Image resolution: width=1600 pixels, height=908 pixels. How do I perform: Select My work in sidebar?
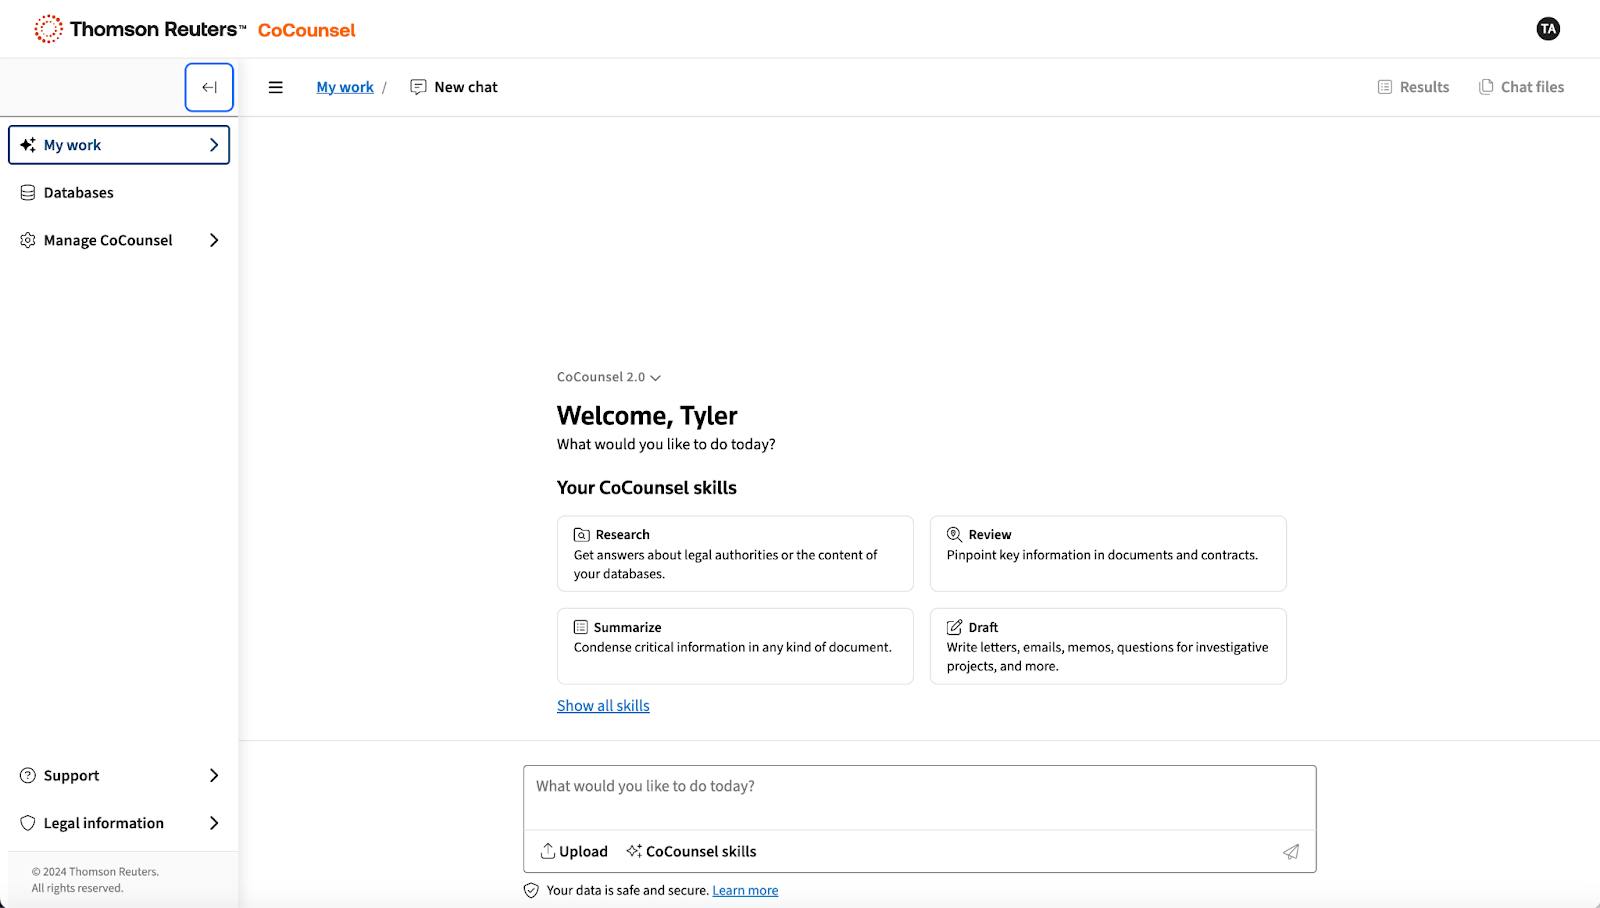click(119, 145)
